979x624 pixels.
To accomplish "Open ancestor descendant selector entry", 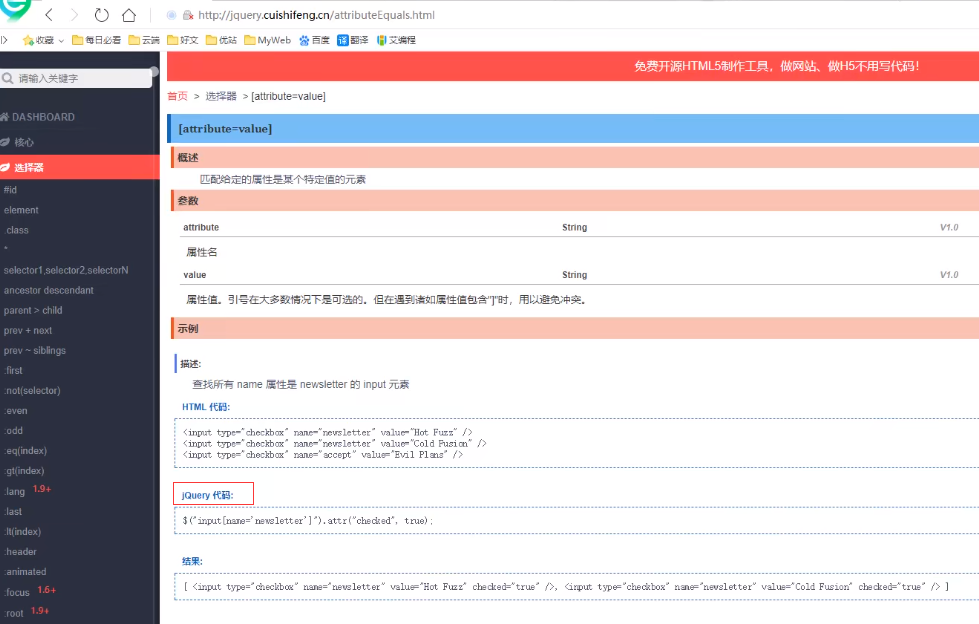I will coord(49,290).
